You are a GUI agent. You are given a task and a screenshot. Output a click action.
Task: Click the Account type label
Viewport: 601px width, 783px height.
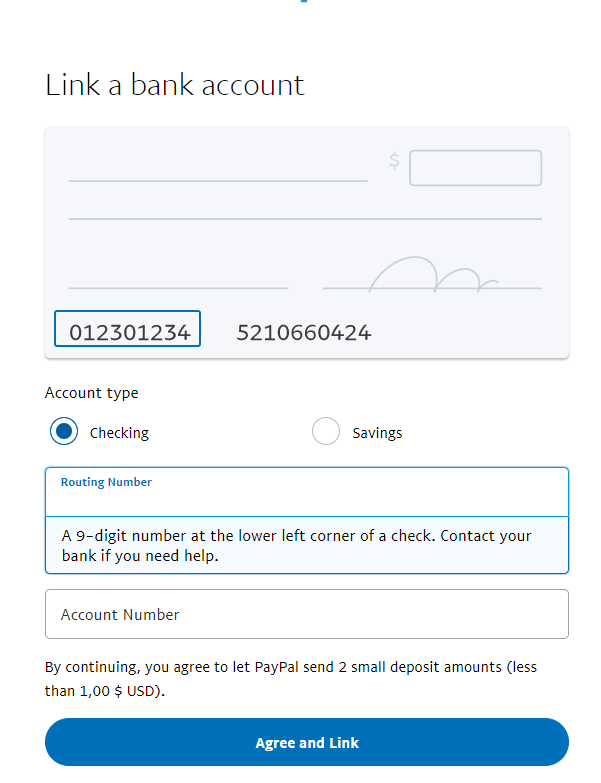click(x=91, y=393)
